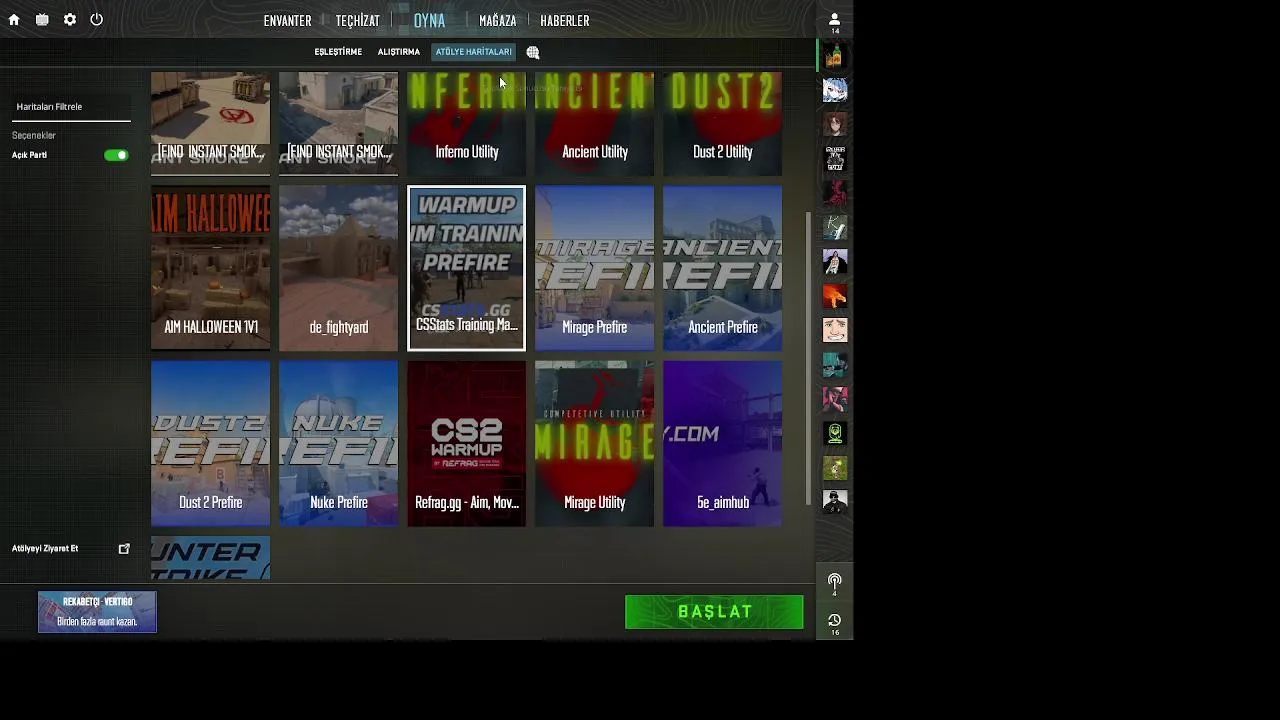Go to the home screen icon
The width and height of the screenshot is (1280, 720).
14,20
